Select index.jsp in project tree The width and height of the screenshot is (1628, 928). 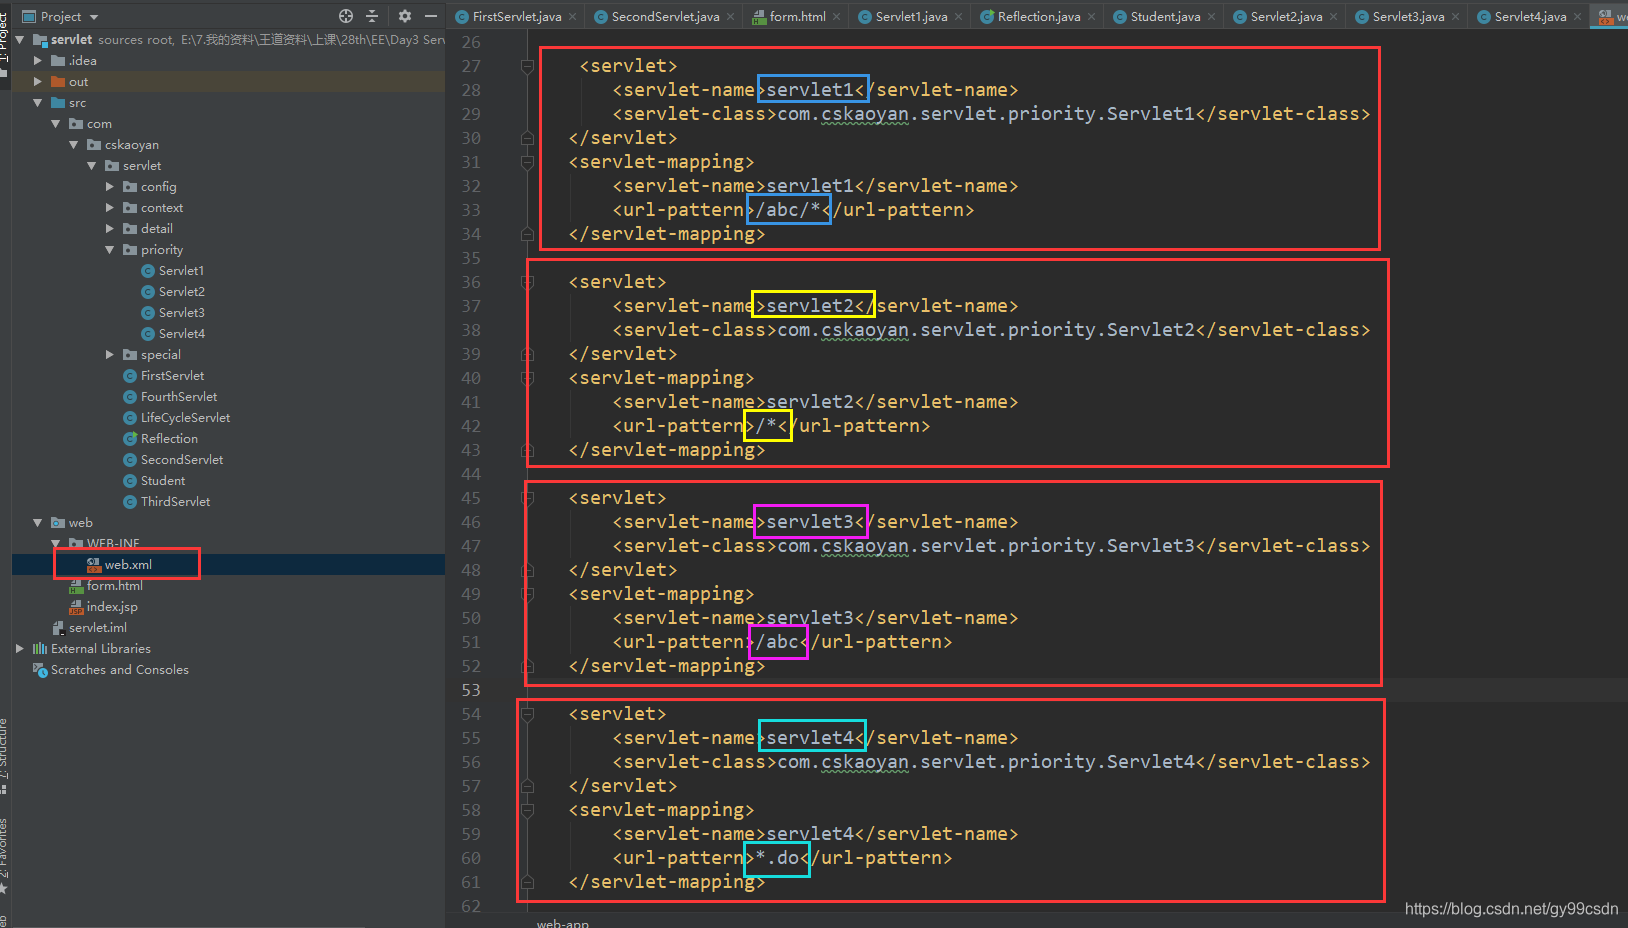coord(112,607)
